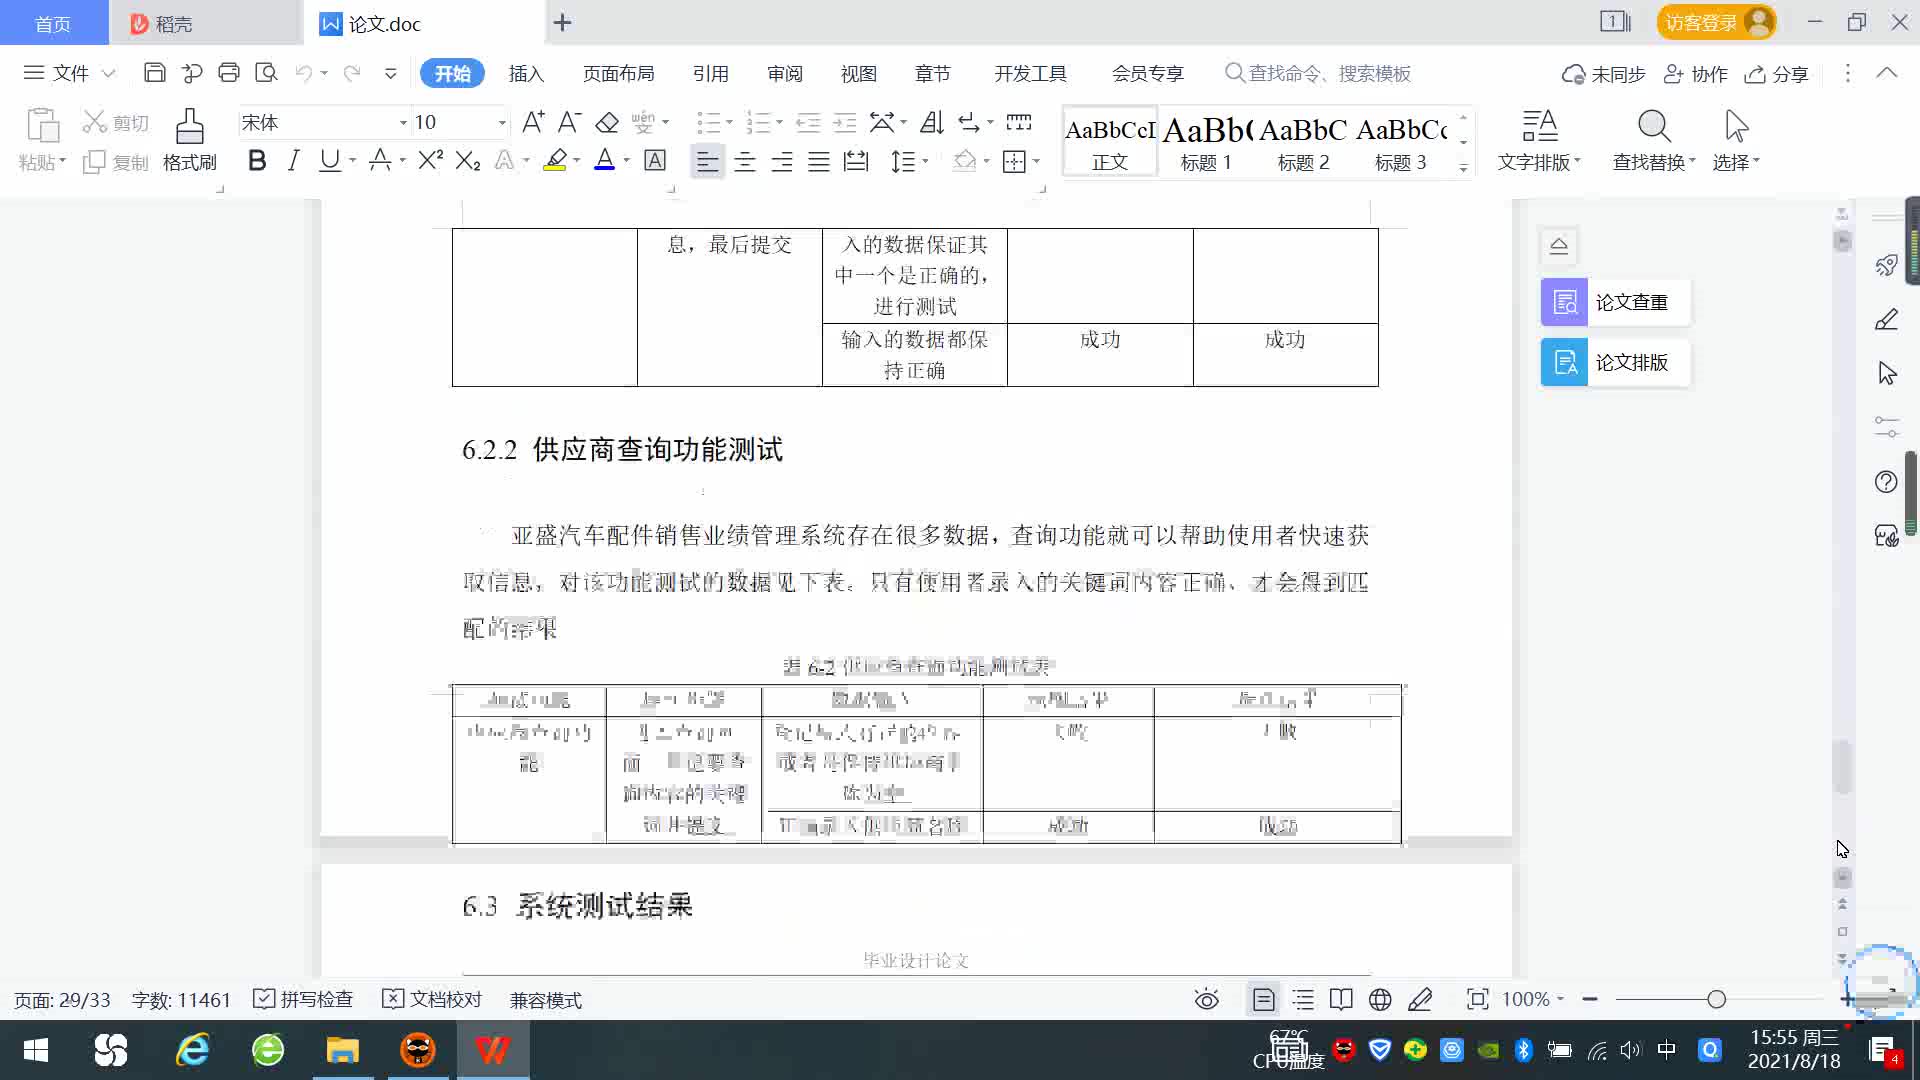The width and height of the screenshot is (1920, 1080).
Task: Switch to outline view icon in status bar
Action: (x=1303, y=999)
